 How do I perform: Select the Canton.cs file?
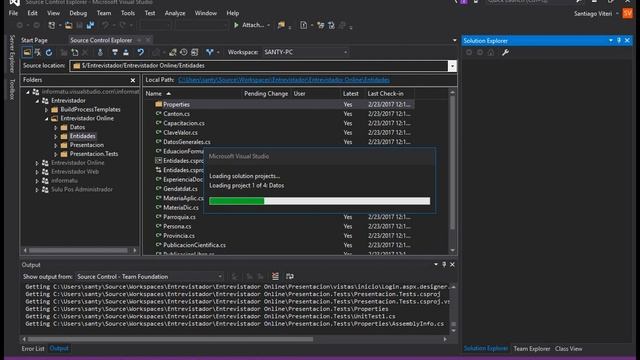pyautogui.click(x=176, y=114)
